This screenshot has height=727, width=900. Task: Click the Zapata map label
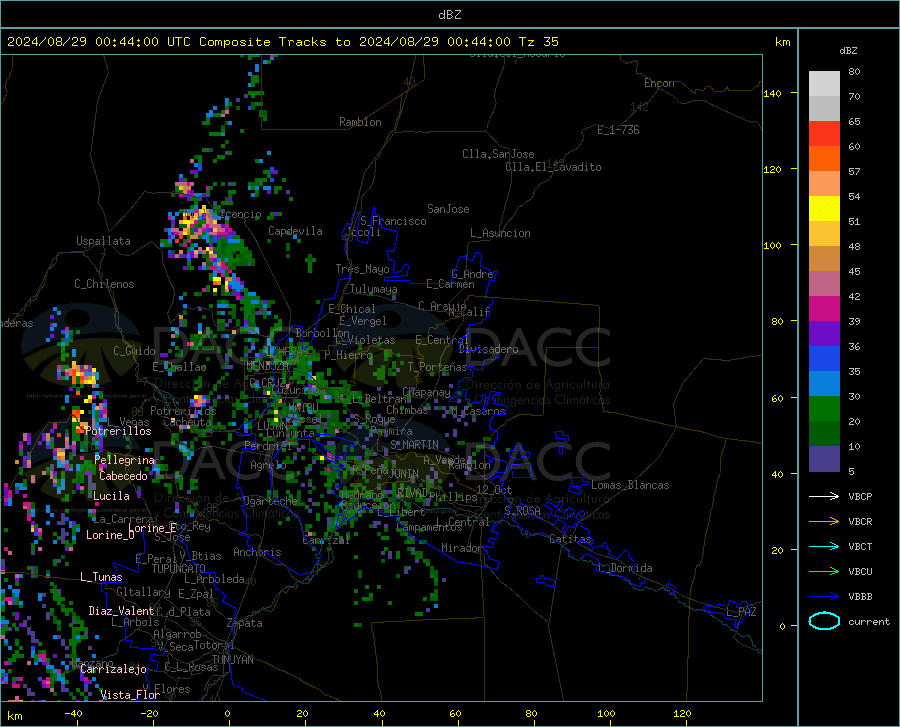click(x=245, y=623)
